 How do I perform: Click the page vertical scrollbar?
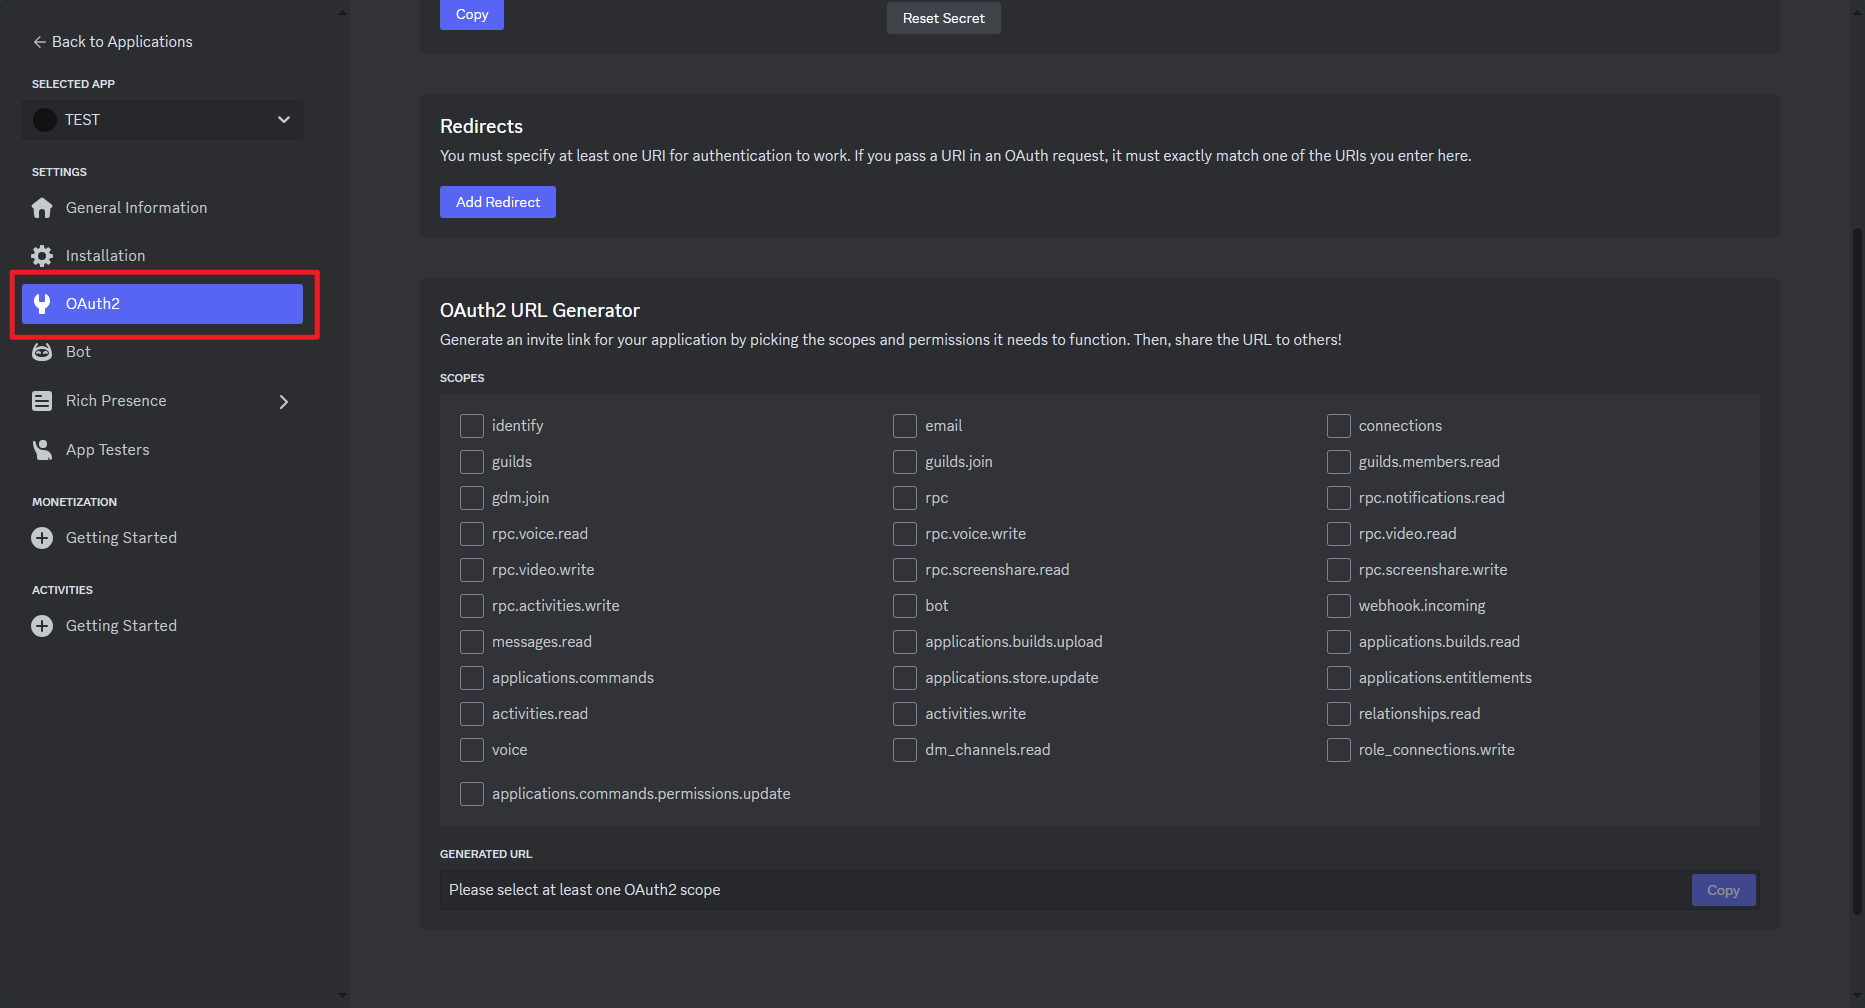1857,570
